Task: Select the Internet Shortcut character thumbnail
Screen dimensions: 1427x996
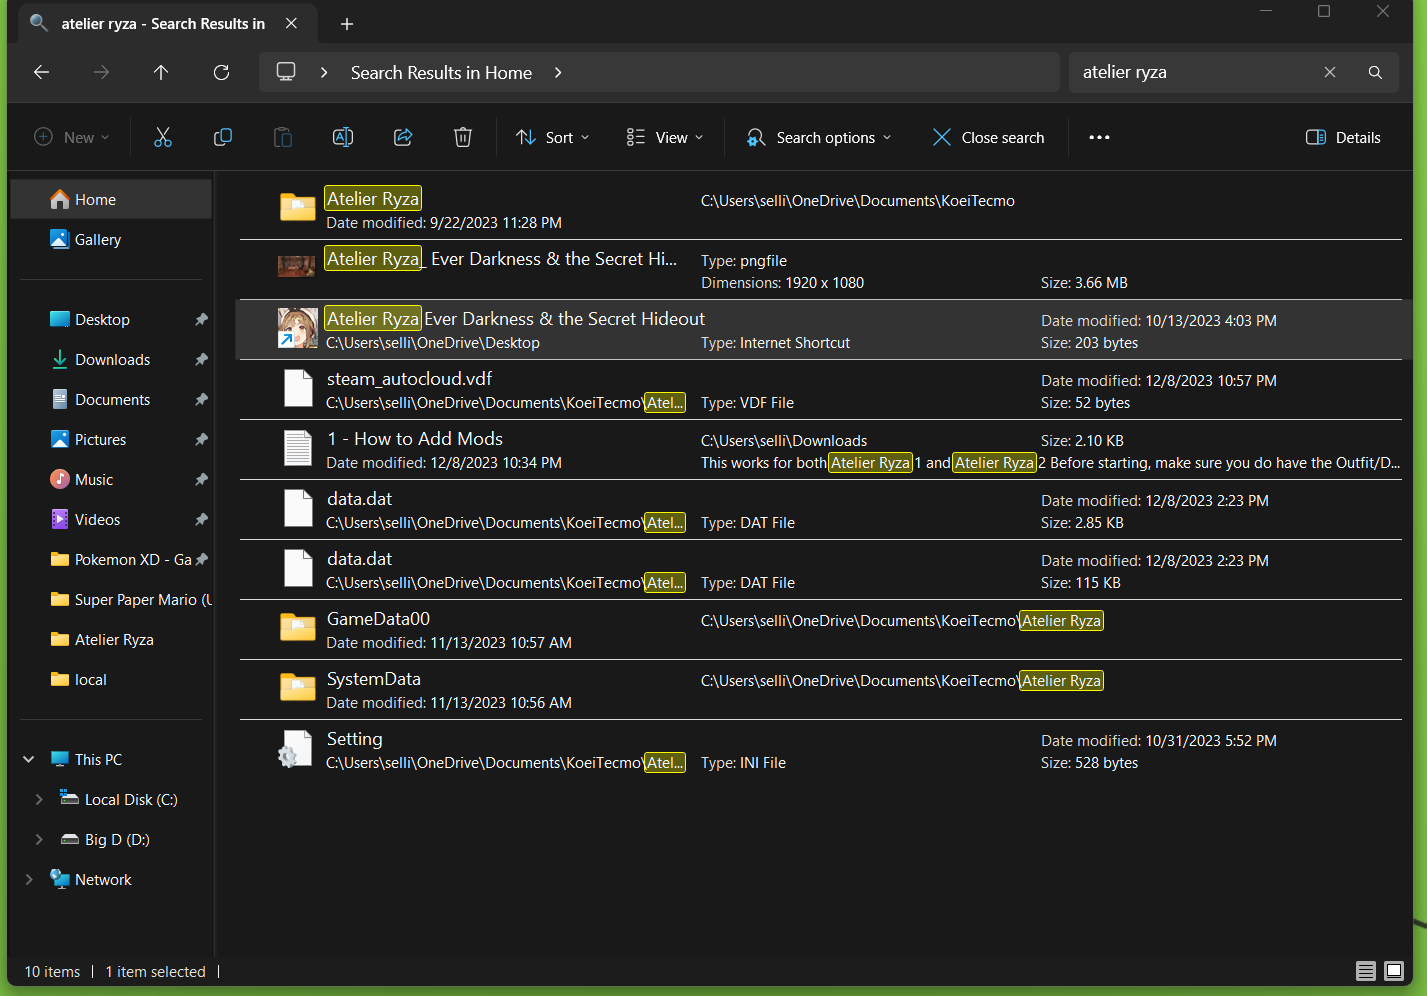Action: coord(297,328)
